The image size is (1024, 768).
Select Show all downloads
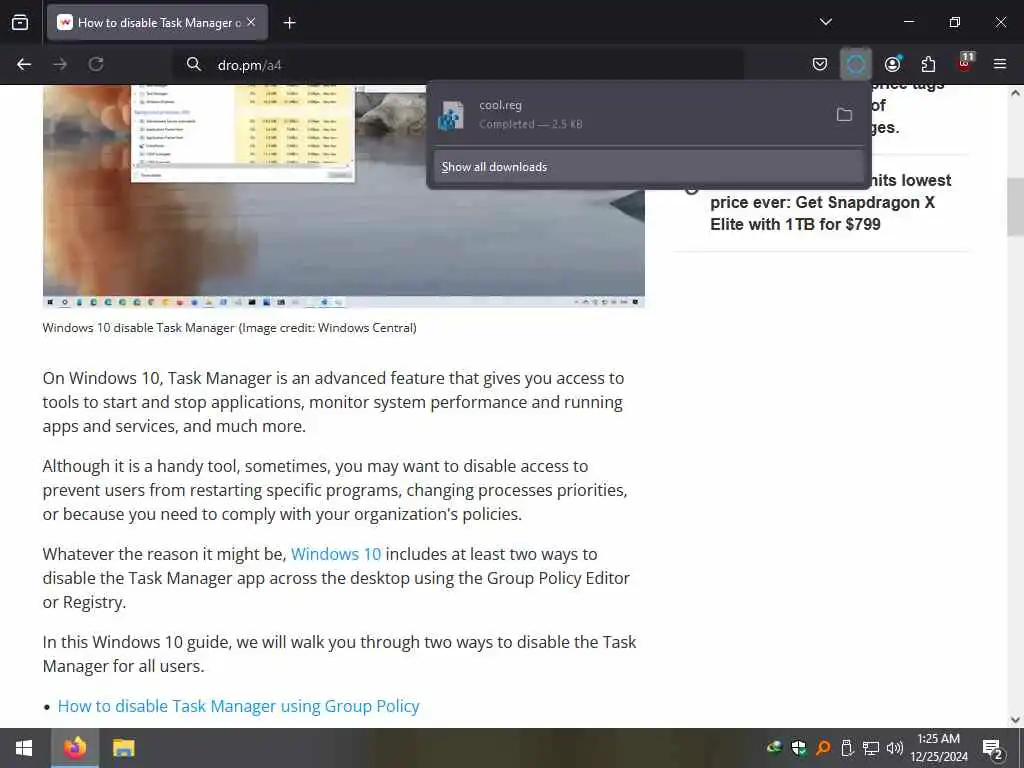pos(648,167)
